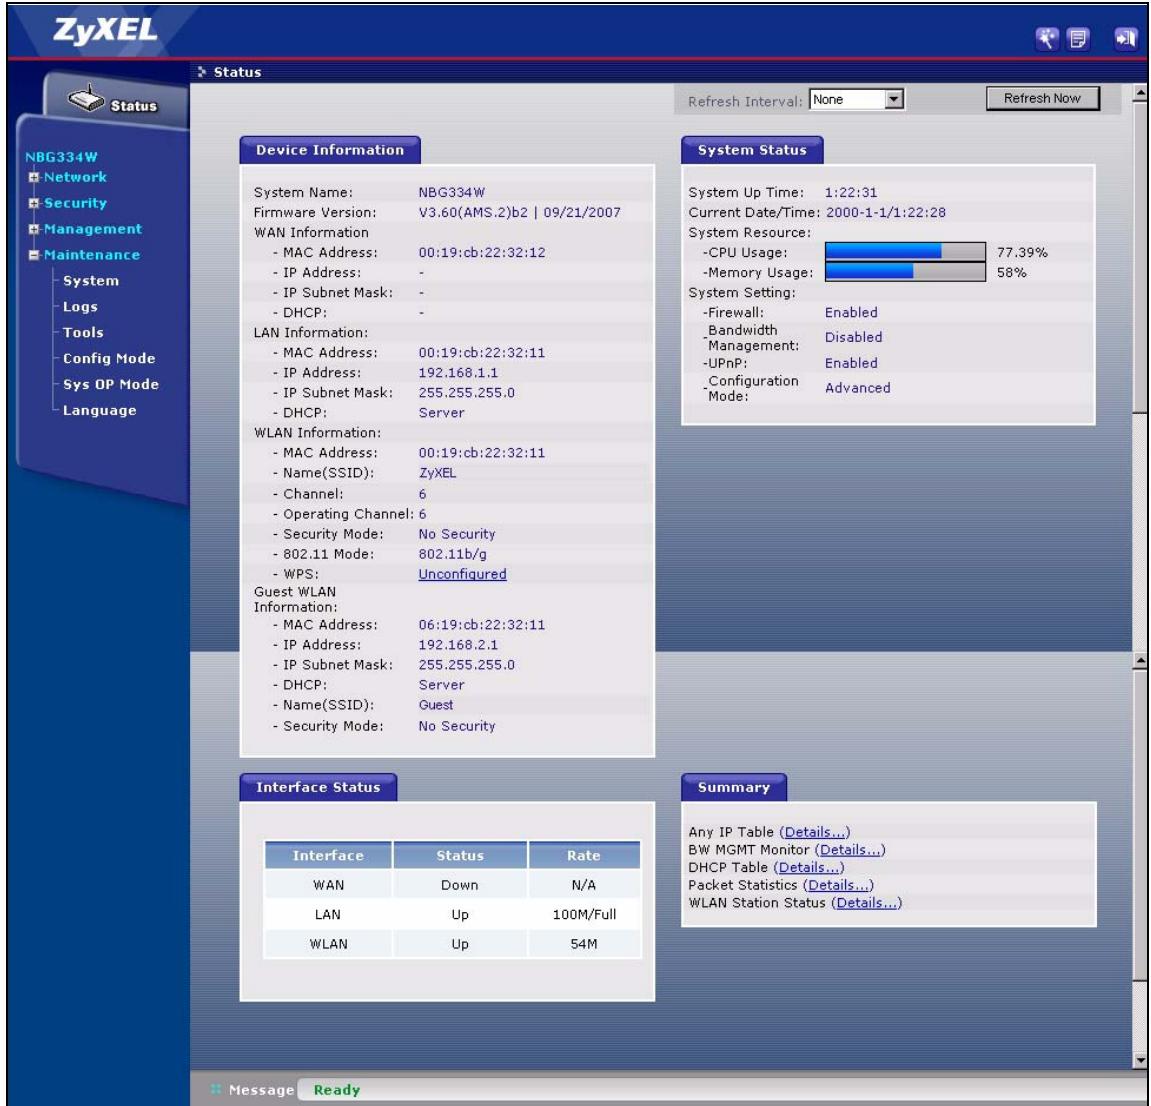This screenshot has width=1151, height=1106.
Task: Click the Ready message in status bar
Action: pos(337,1090)
